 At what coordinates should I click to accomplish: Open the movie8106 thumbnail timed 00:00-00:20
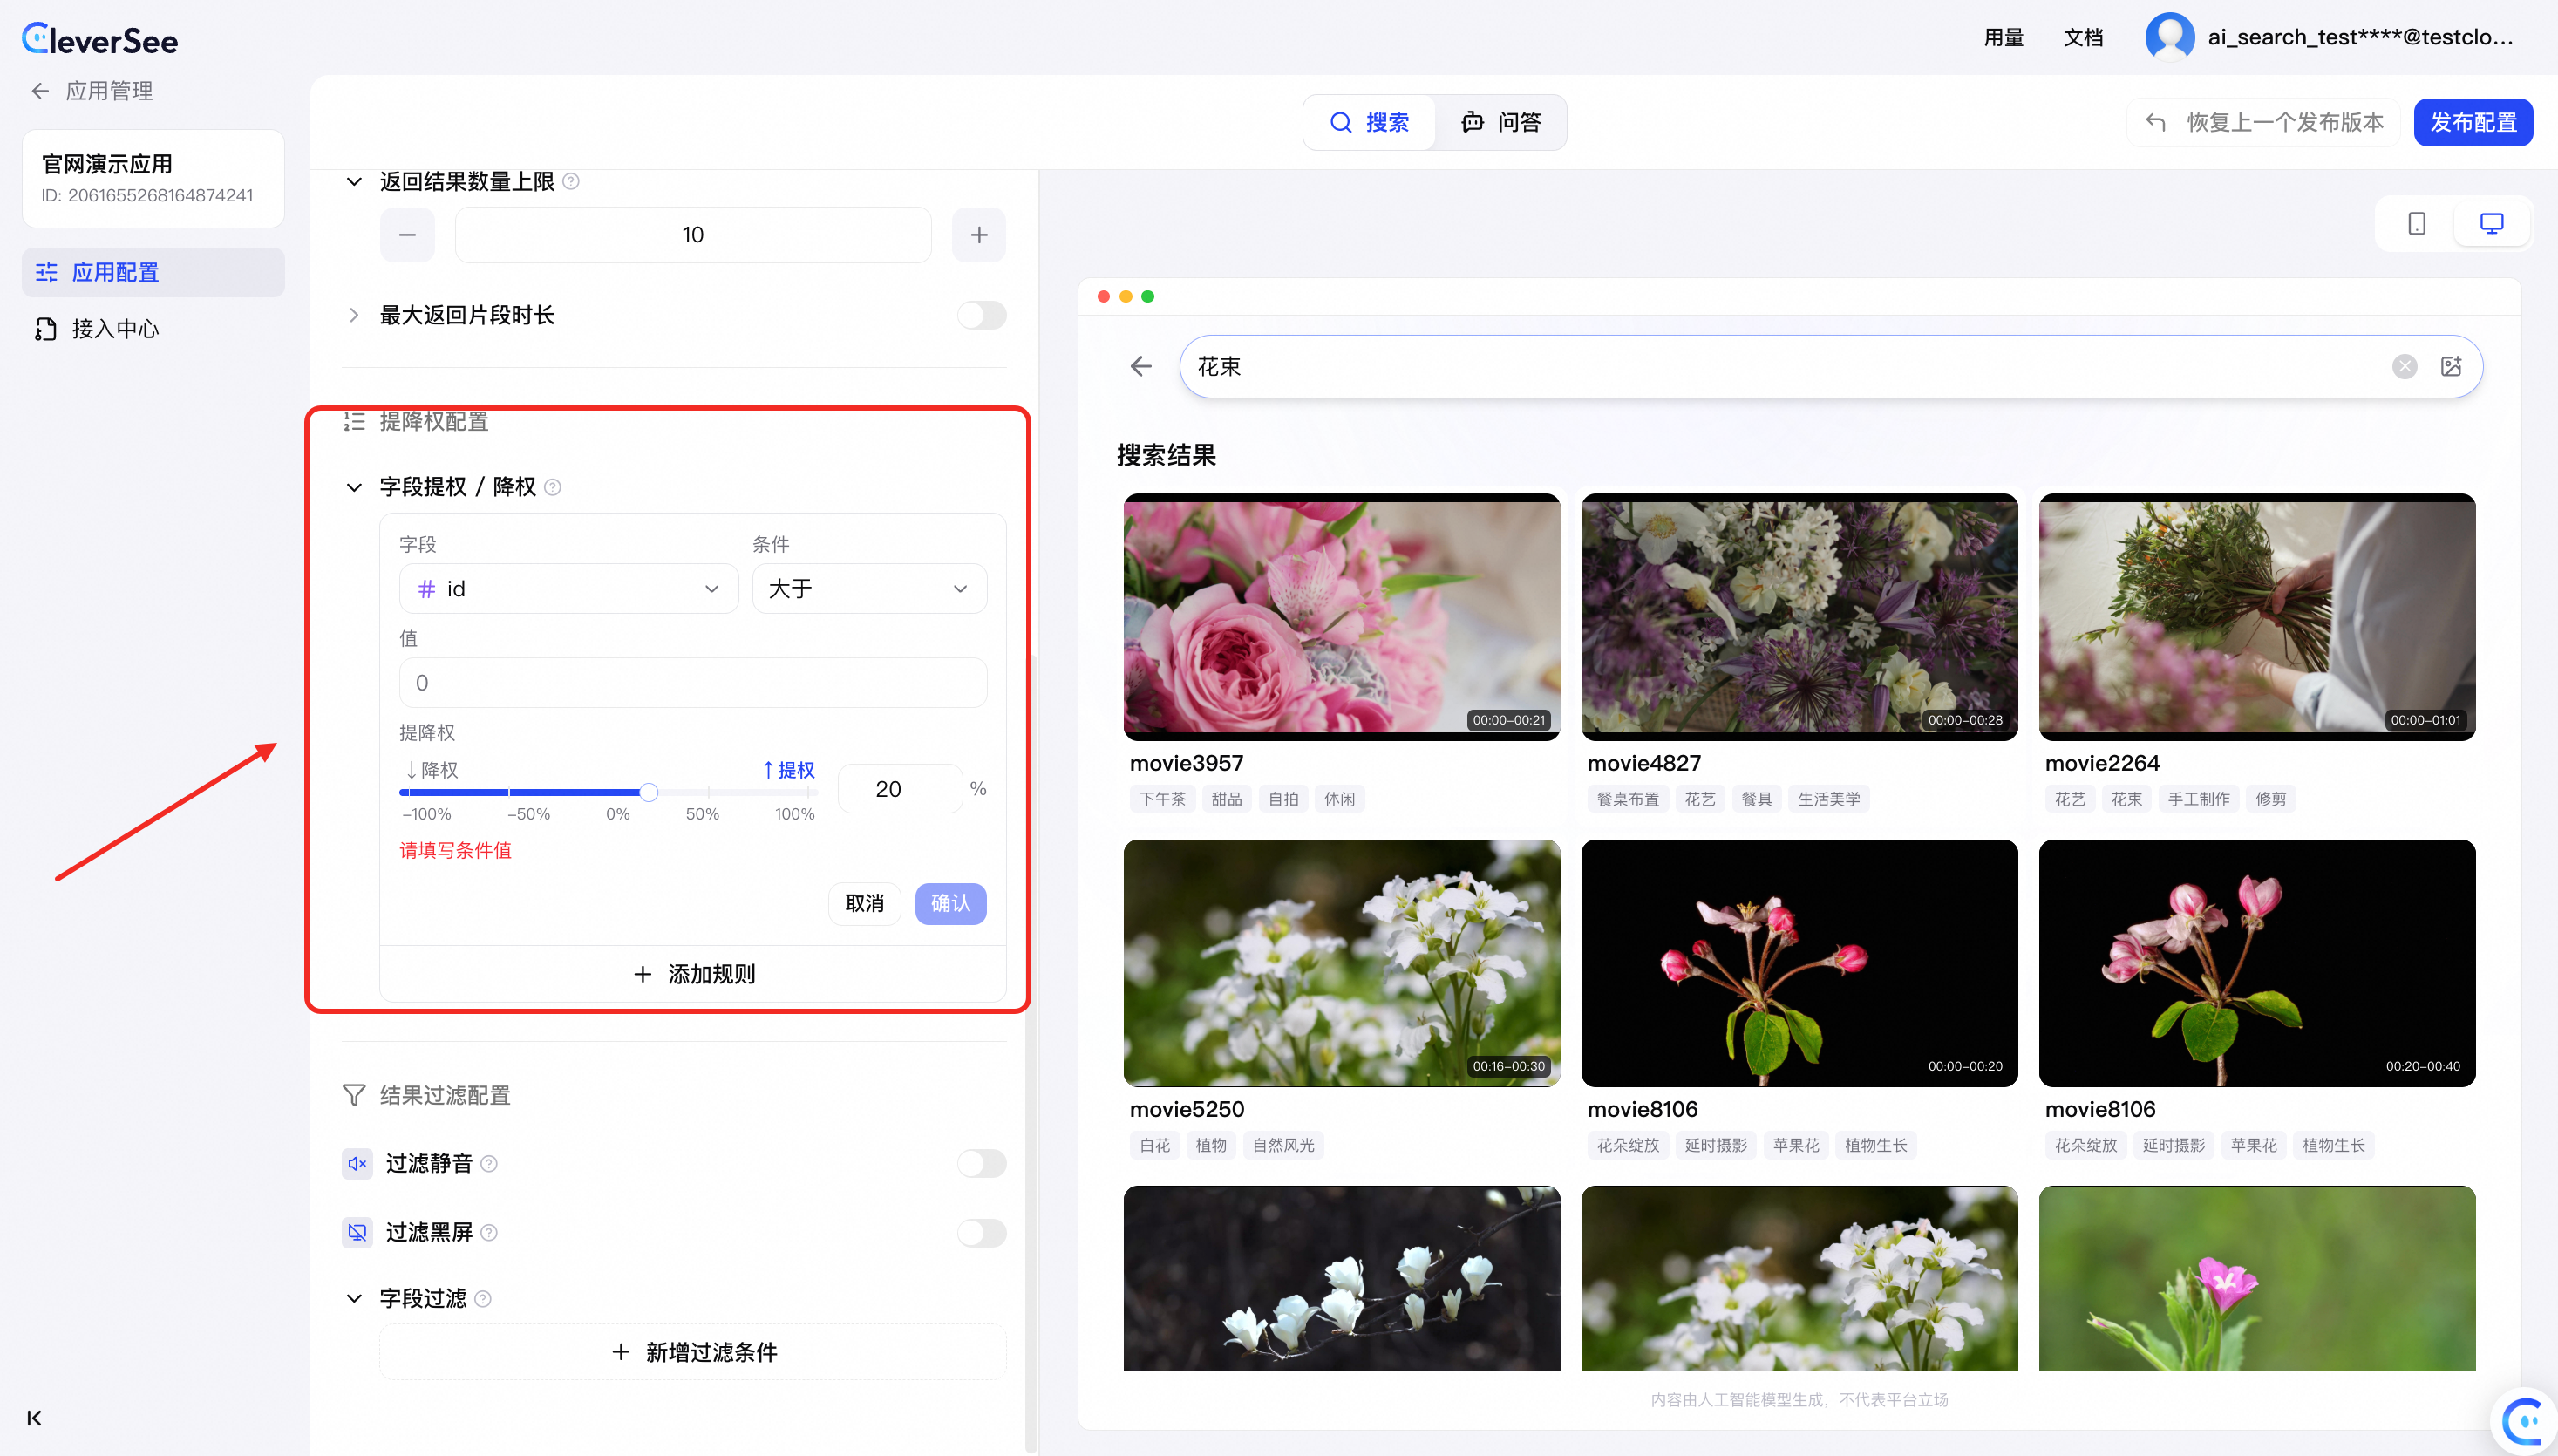[1799, 963]
